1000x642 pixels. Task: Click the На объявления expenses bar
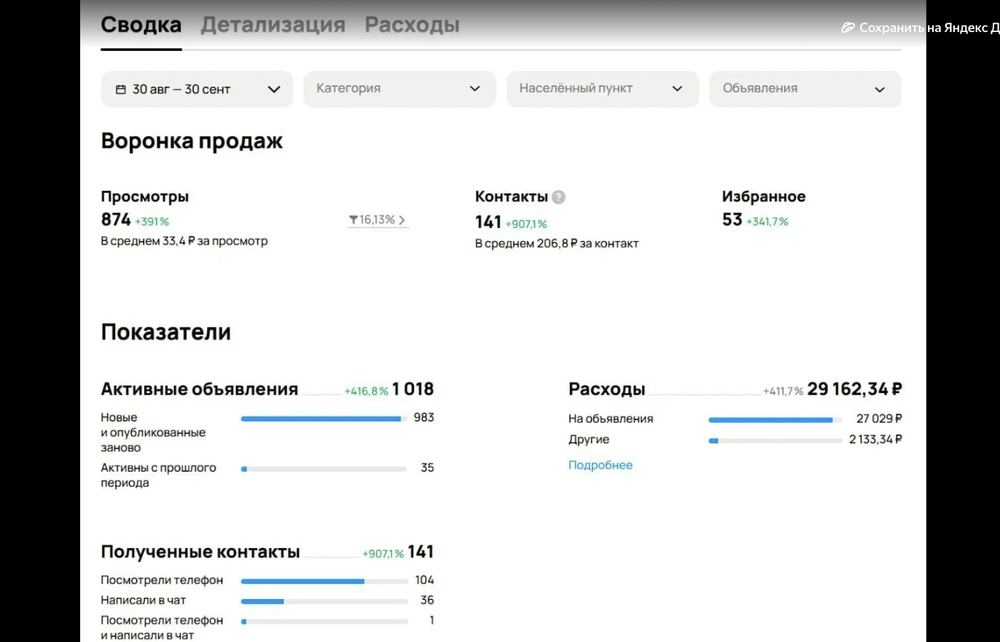click(775, 420)
